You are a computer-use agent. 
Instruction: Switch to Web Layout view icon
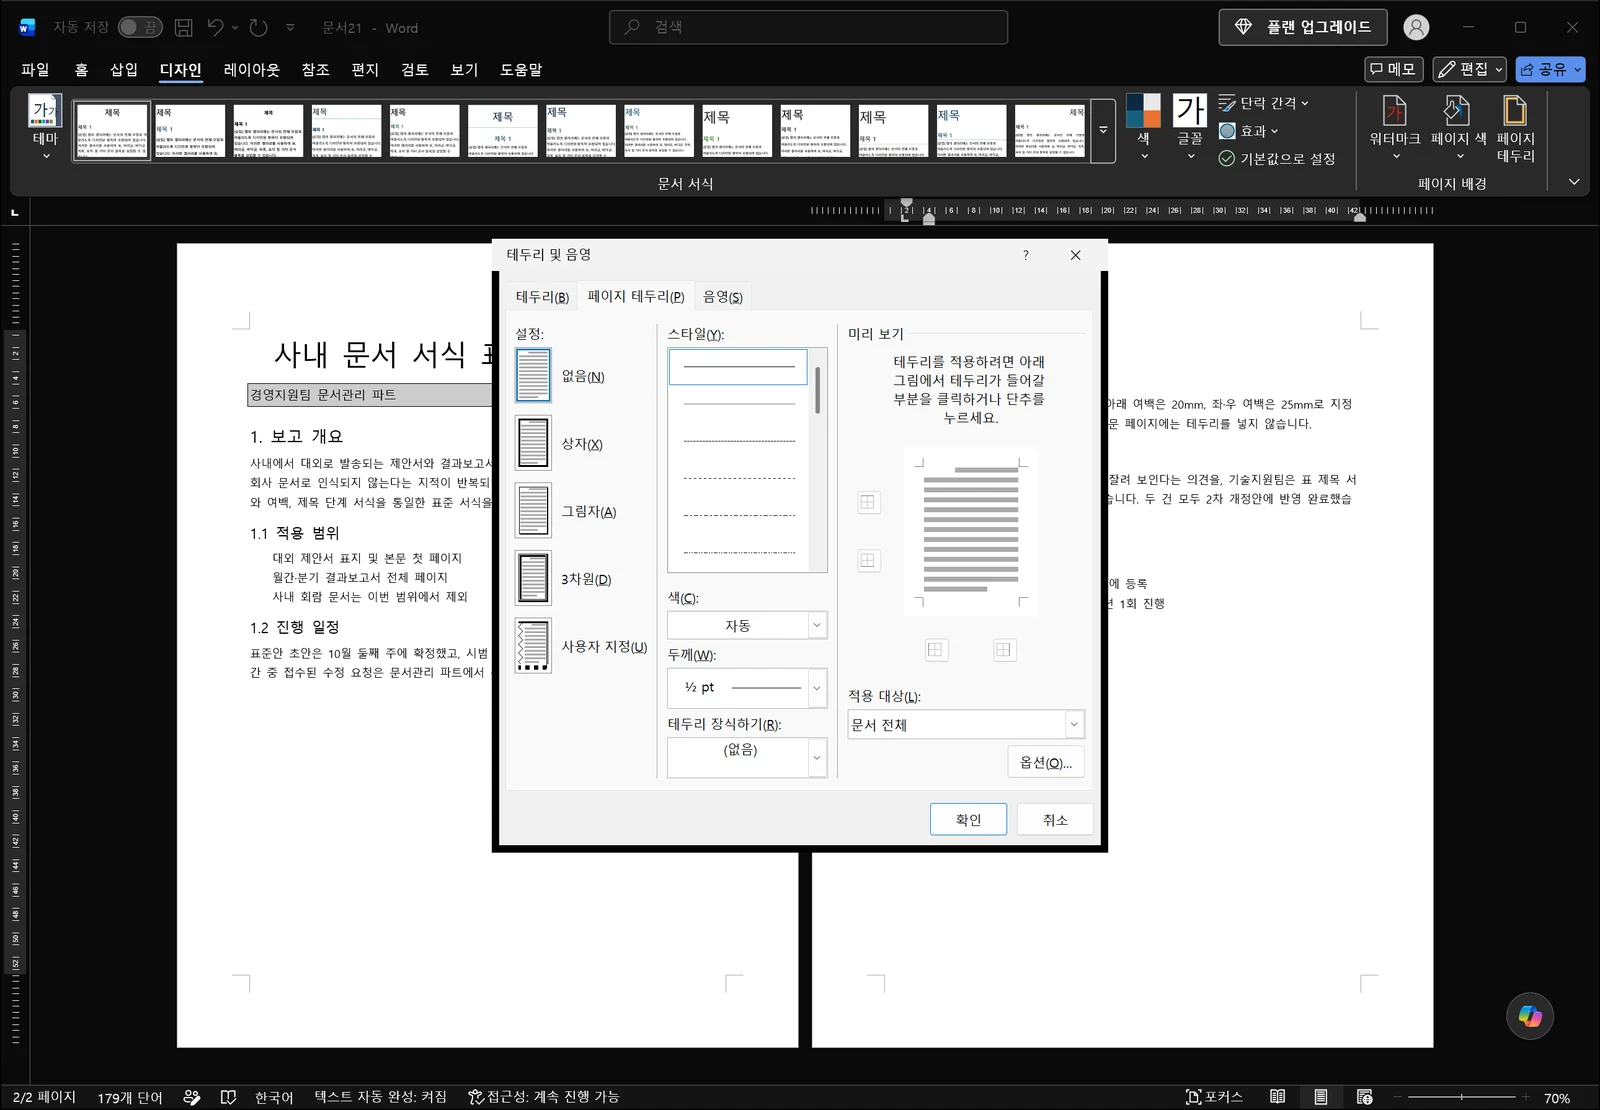1365,1097
